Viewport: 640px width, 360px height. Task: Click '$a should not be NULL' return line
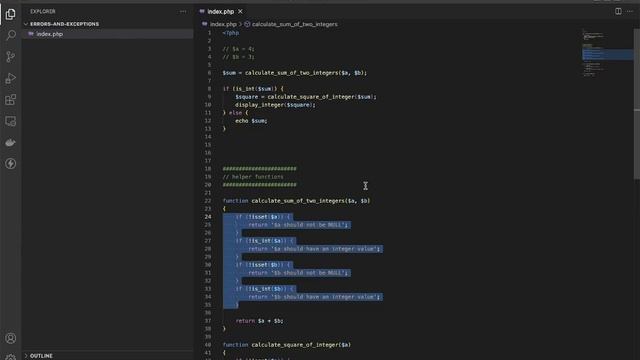(298, 225)
